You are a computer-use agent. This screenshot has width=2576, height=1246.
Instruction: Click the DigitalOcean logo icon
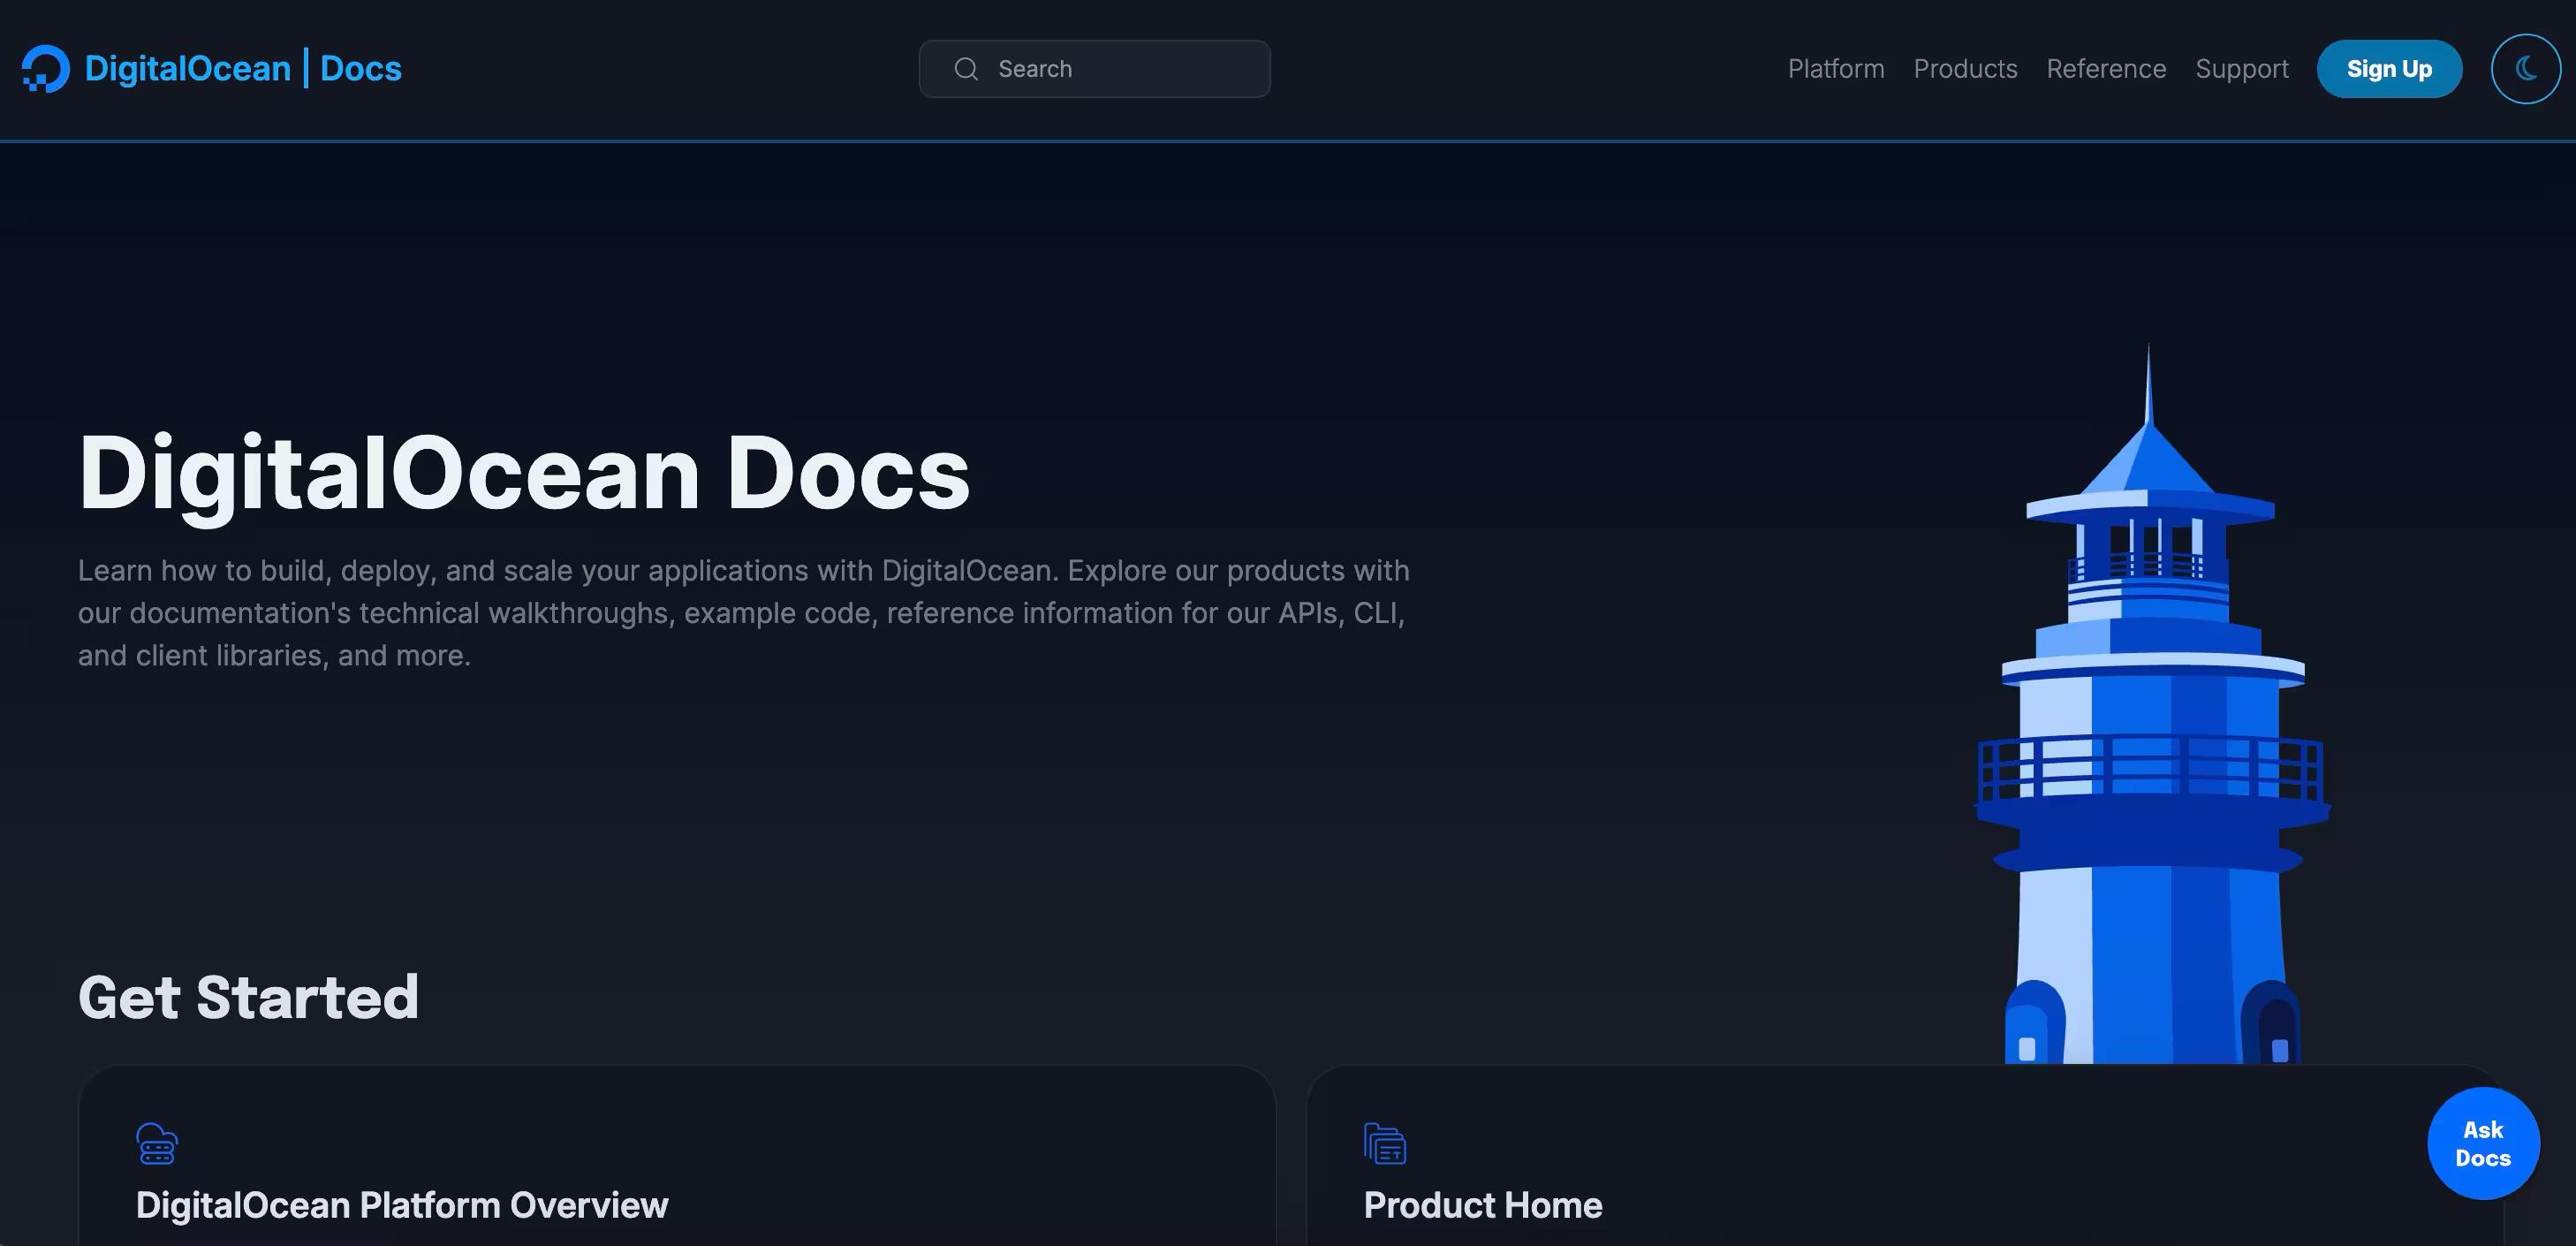pyautogui.click(x=46, y=68)
